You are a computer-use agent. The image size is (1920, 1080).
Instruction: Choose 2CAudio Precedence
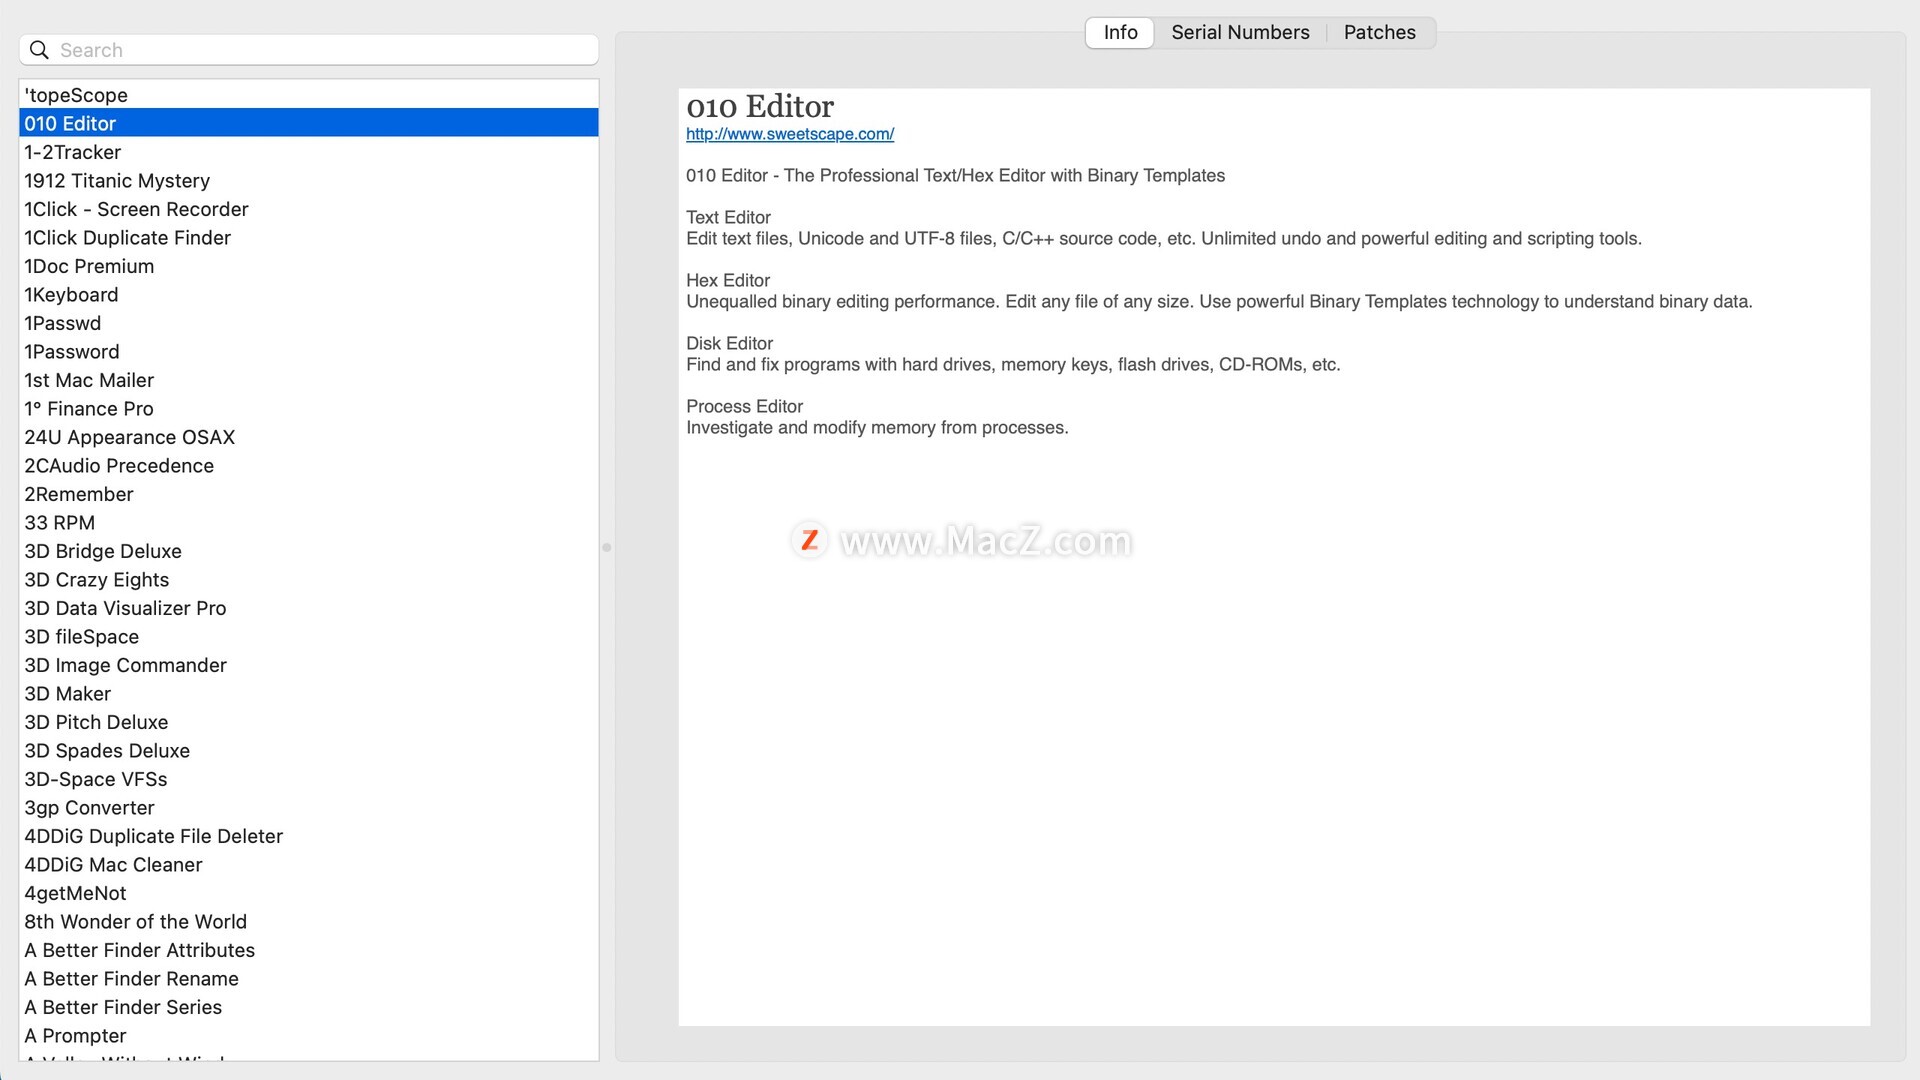click(x=309, y=465)
